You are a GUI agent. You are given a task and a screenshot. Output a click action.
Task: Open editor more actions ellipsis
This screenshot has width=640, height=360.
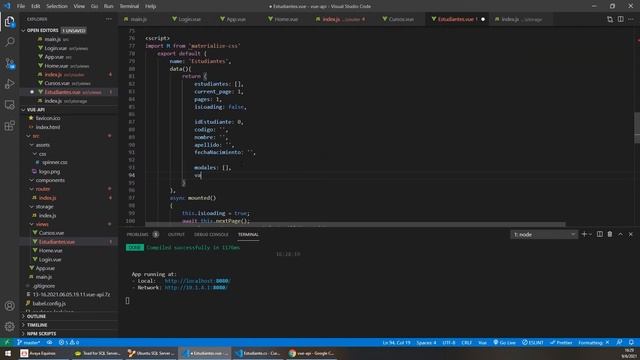[631, 19]
